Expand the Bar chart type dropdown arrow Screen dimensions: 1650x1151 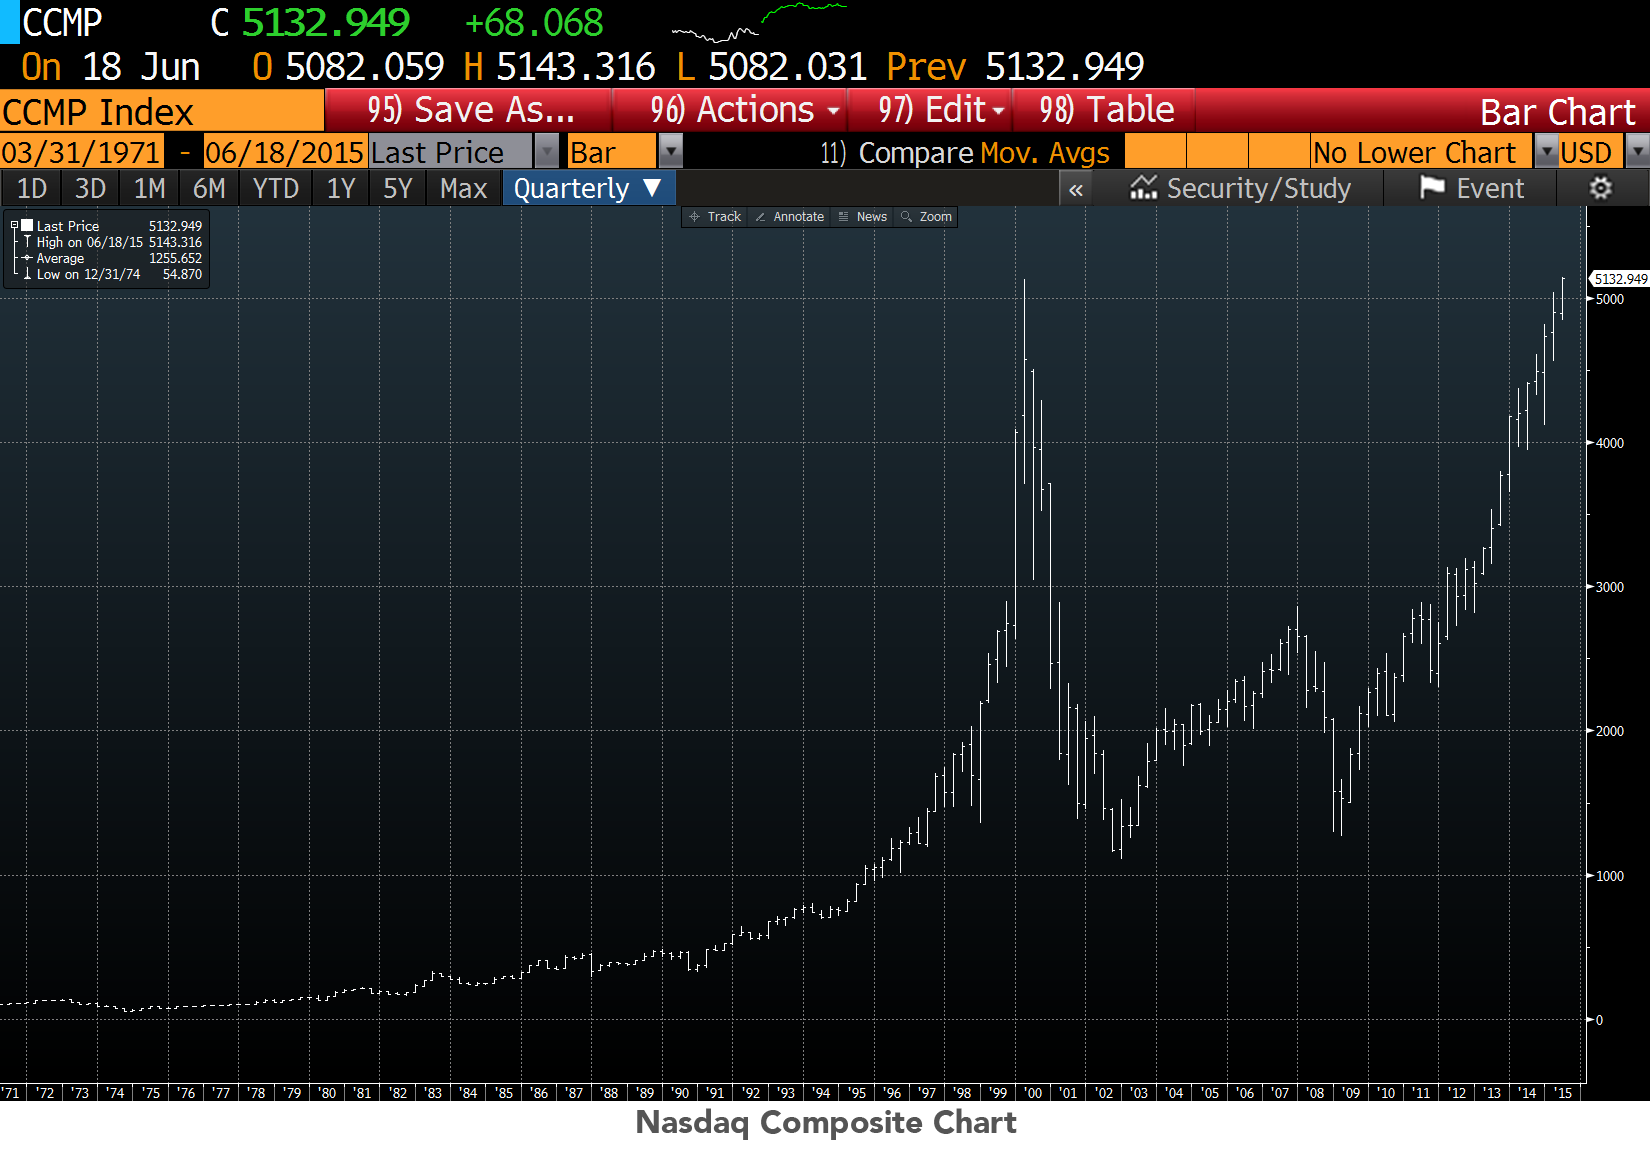tap(670, 152)
